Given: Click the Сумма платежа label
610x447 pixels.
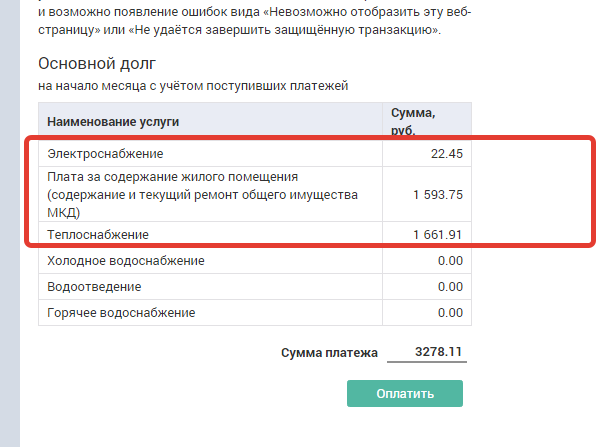Looking at the screenshot, I should 329,352.
